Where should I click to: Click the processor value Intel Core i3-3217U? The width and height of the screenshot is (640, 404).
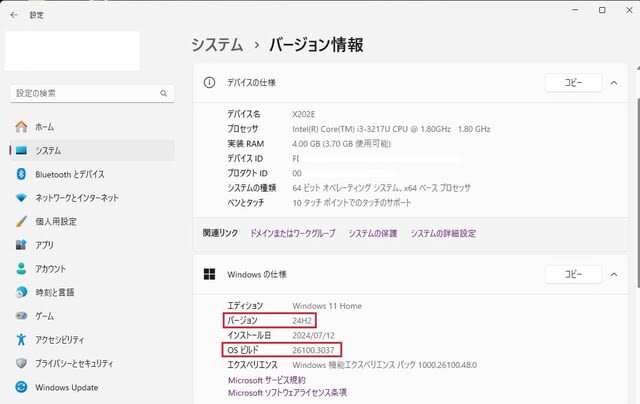391,129
